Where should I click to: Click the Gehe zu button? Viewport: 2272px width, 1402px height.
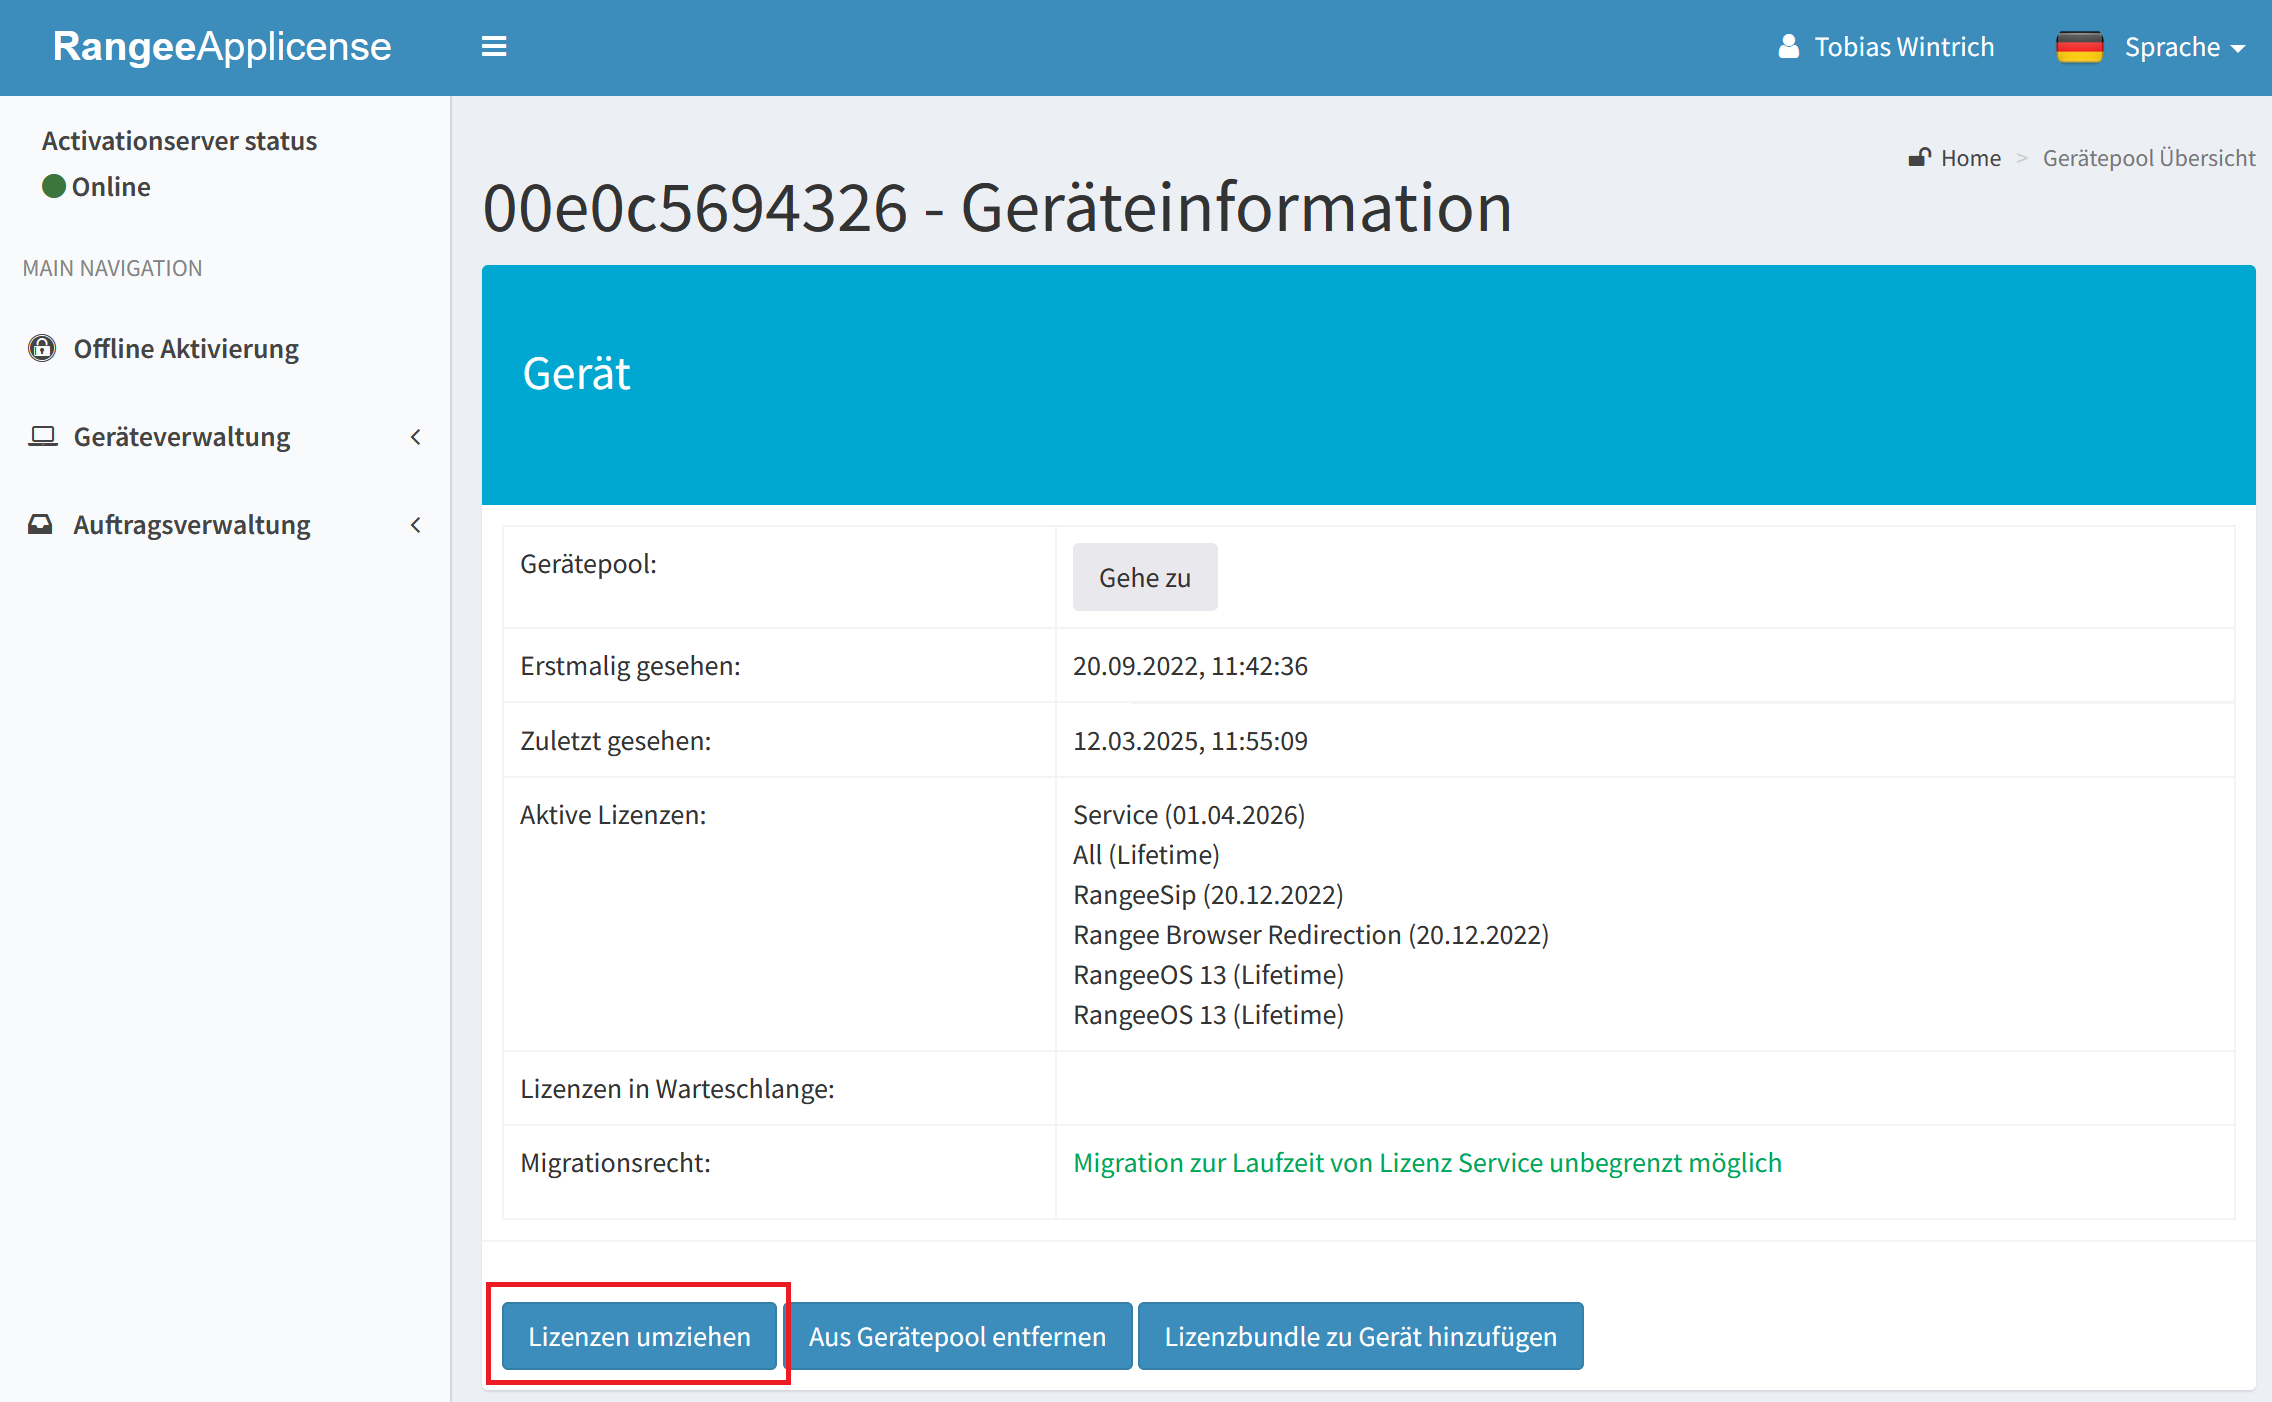[1144, 577]
